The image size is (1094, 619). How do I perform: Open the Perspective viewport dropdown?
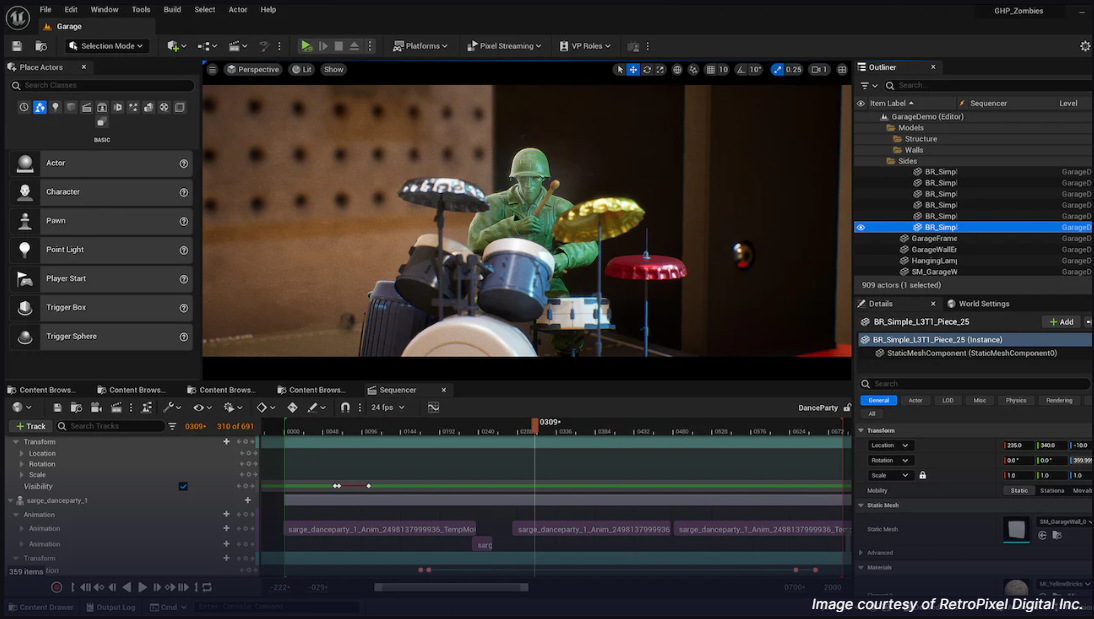[253, 69]
